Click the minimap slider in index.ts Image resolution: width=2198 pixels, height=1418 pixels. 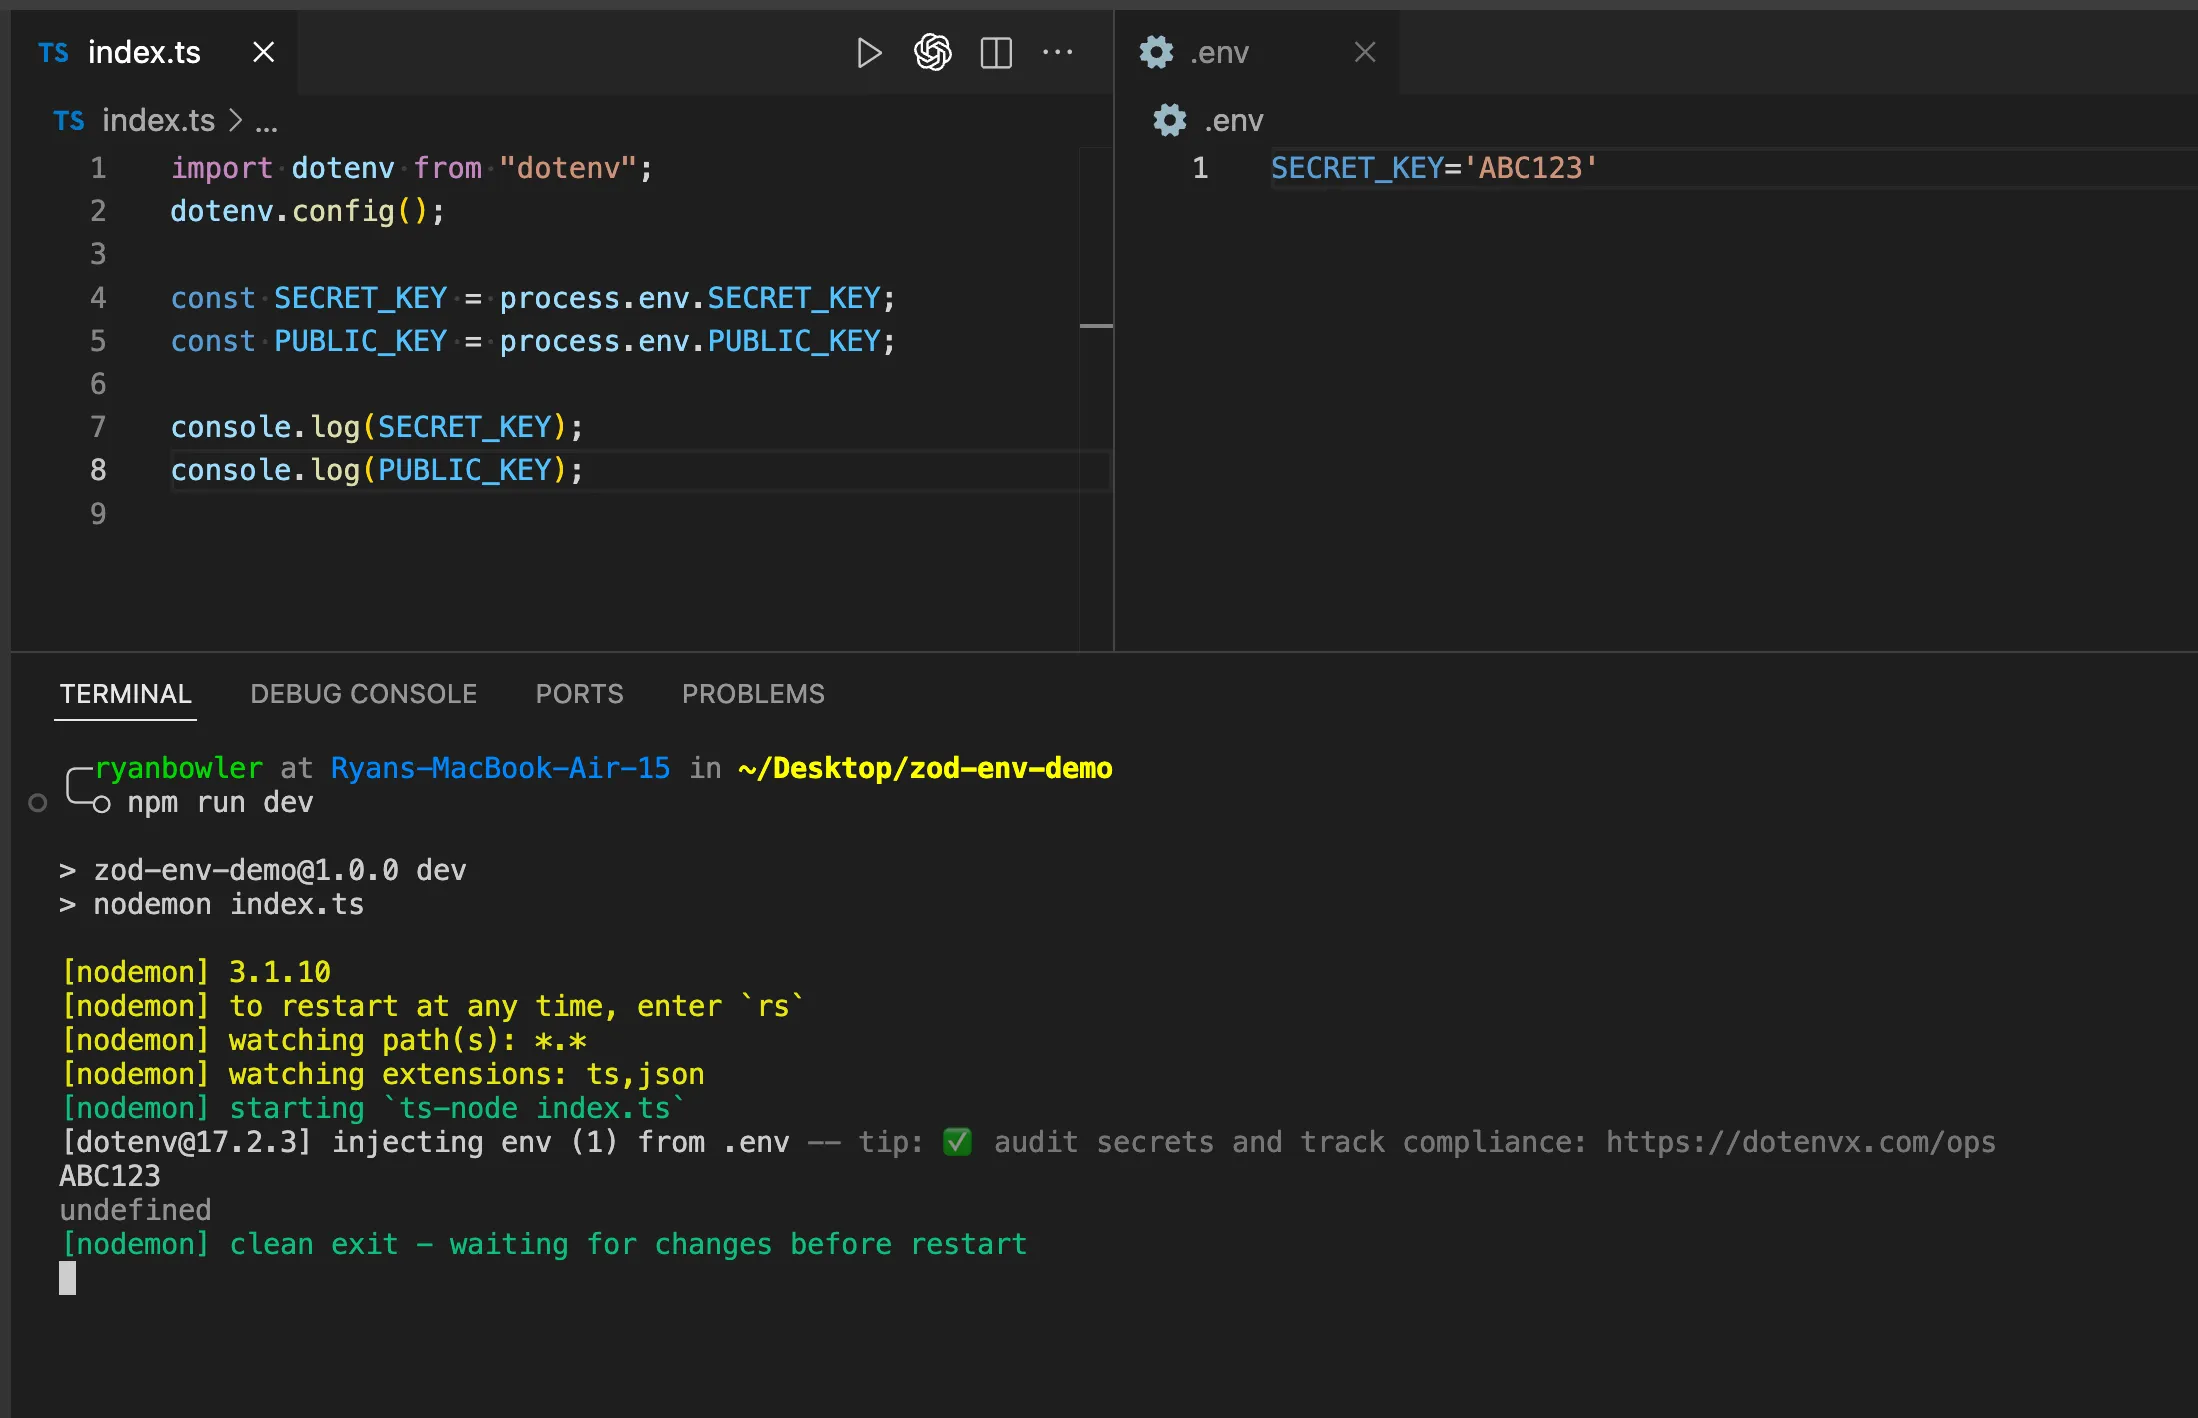pyautogui.click(x=1096, y=326)
